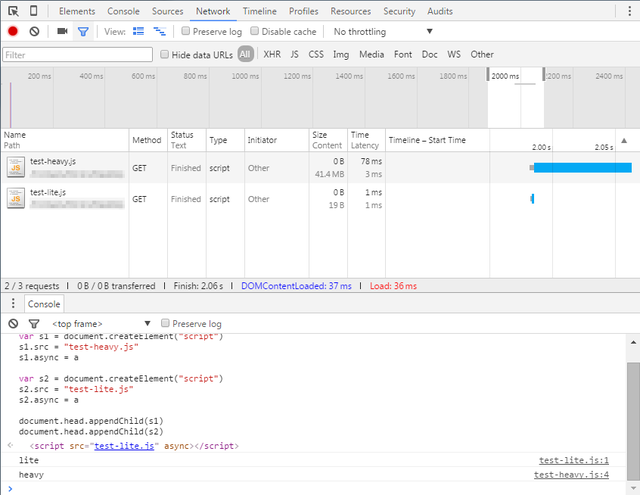Click JS file icon for test-heavy.js

16,167
